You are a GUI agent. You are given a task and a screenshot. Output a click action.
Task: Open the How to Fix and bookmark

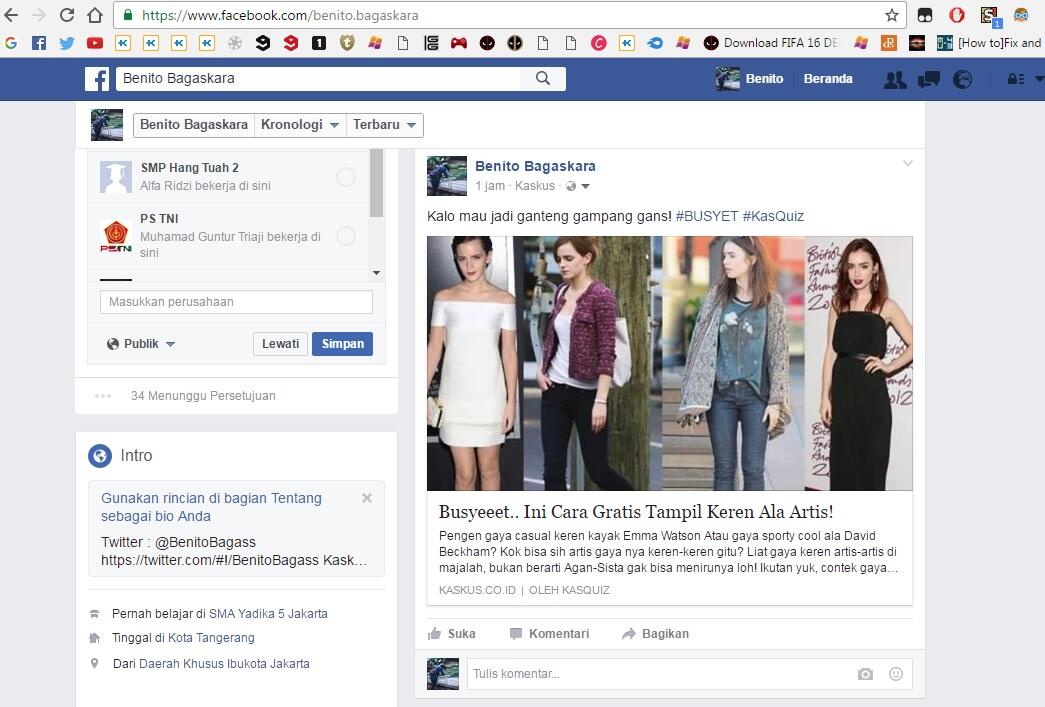point(989,43)
